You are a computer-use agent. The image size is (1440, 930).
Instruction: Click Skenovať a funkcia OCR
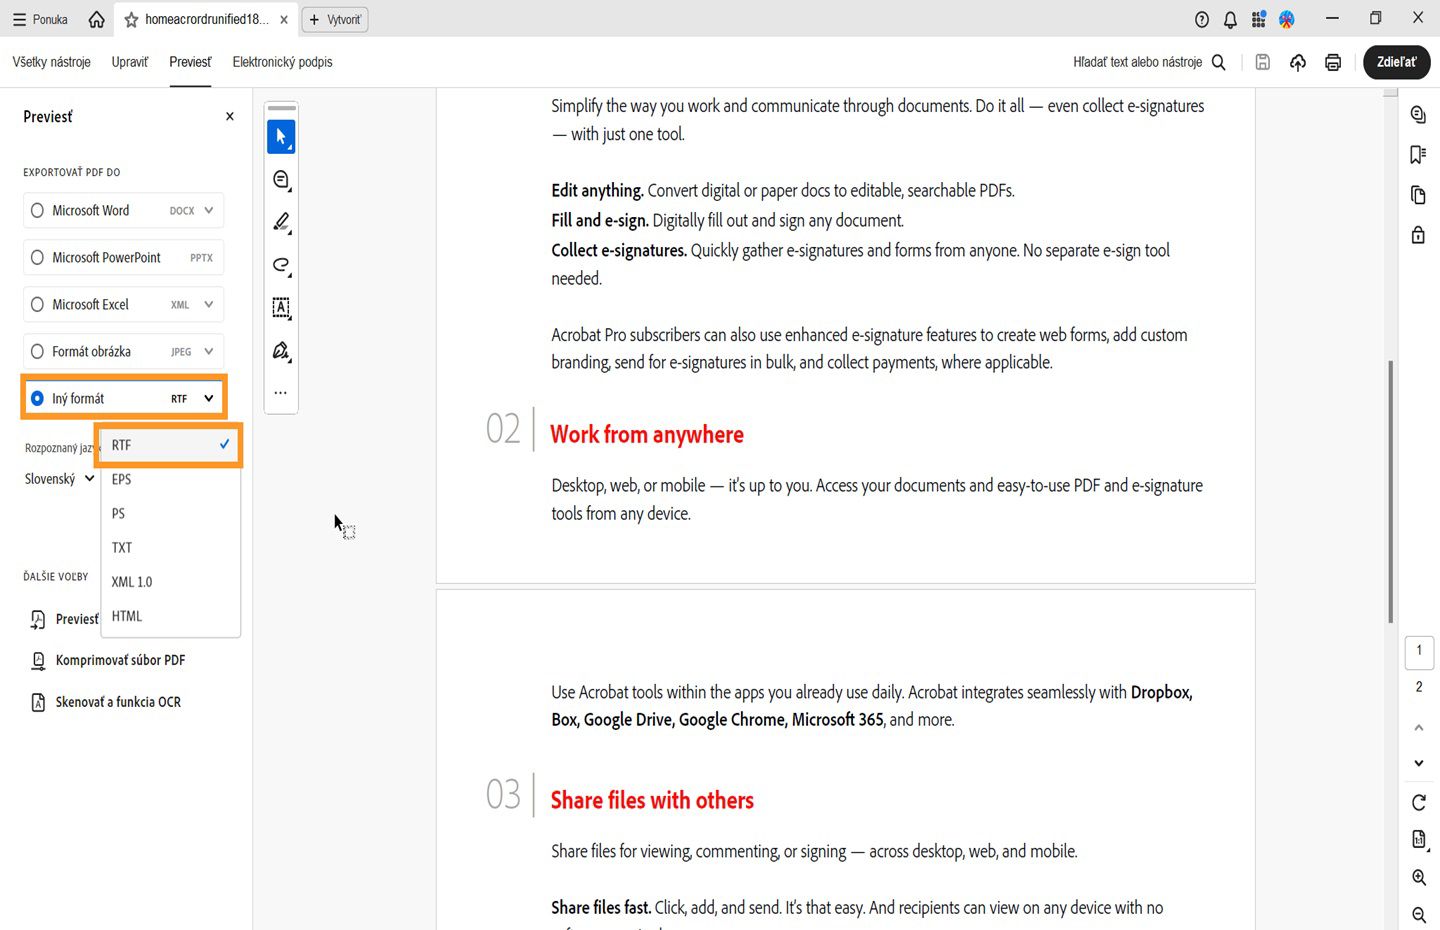point(106,703)
